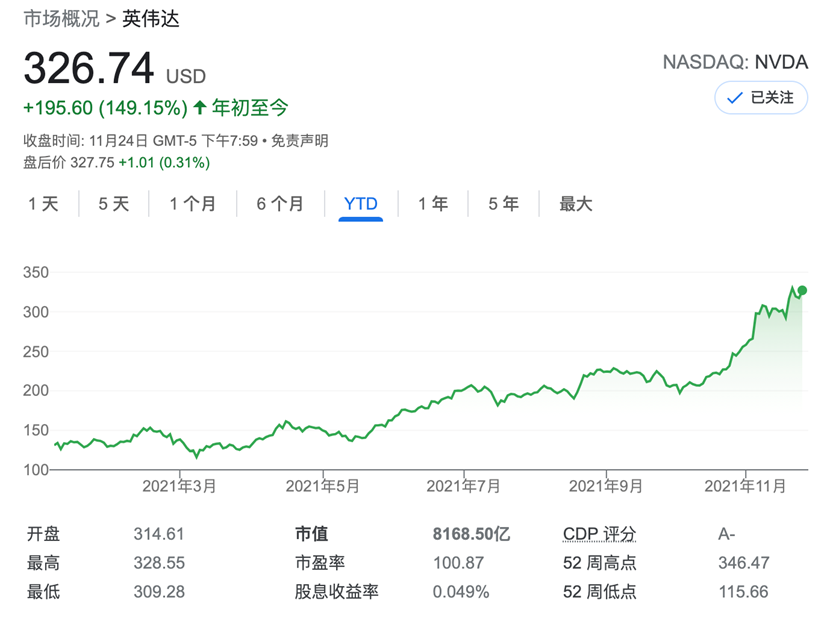The height and width of the screenshot is (618, 830).
Task: Click the 350 y-axis label
Action: [x=35, y=272]
